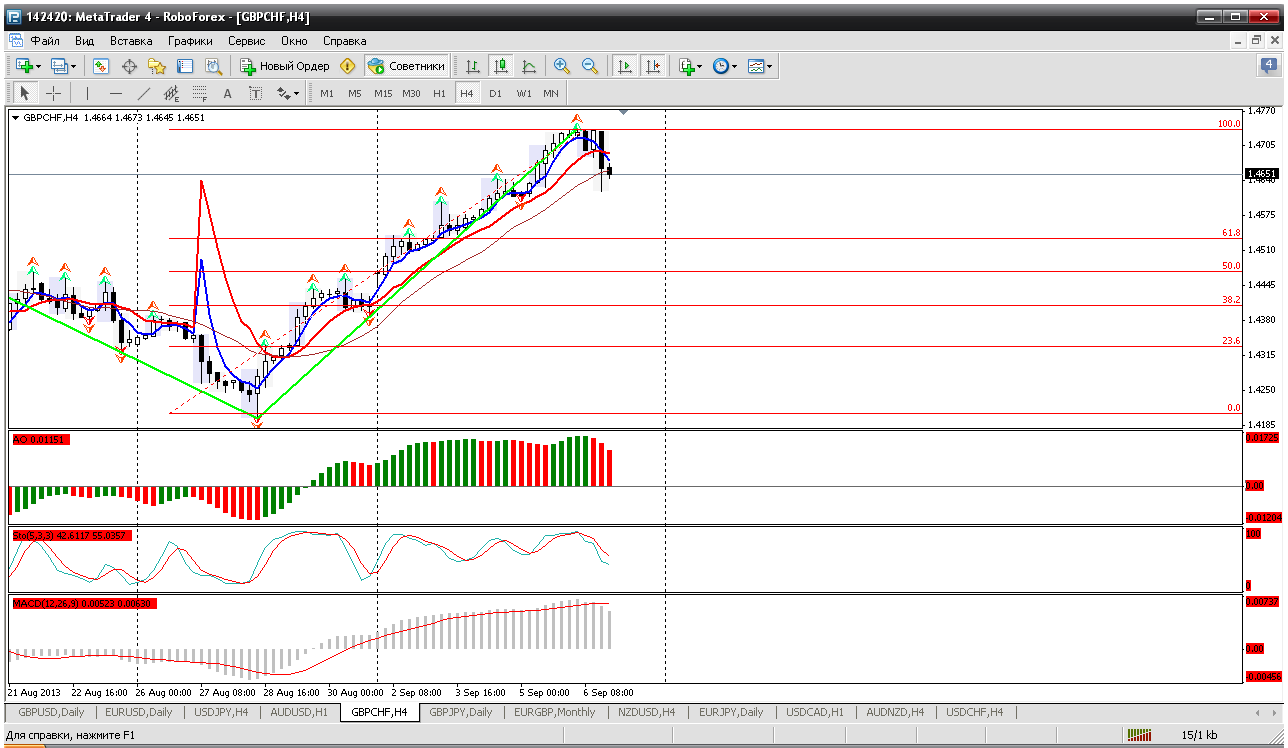
Task: Click the Zoom In magnifier icon
Action: point(562,66)
